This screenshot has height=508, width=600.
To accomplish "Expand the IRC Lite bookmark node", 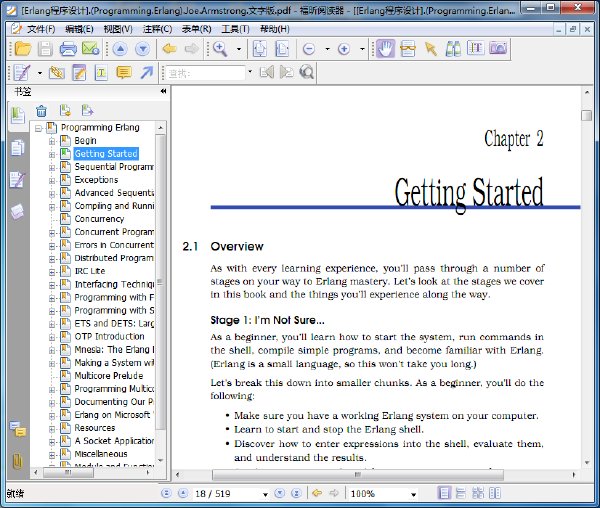I will tap(52, 272).
